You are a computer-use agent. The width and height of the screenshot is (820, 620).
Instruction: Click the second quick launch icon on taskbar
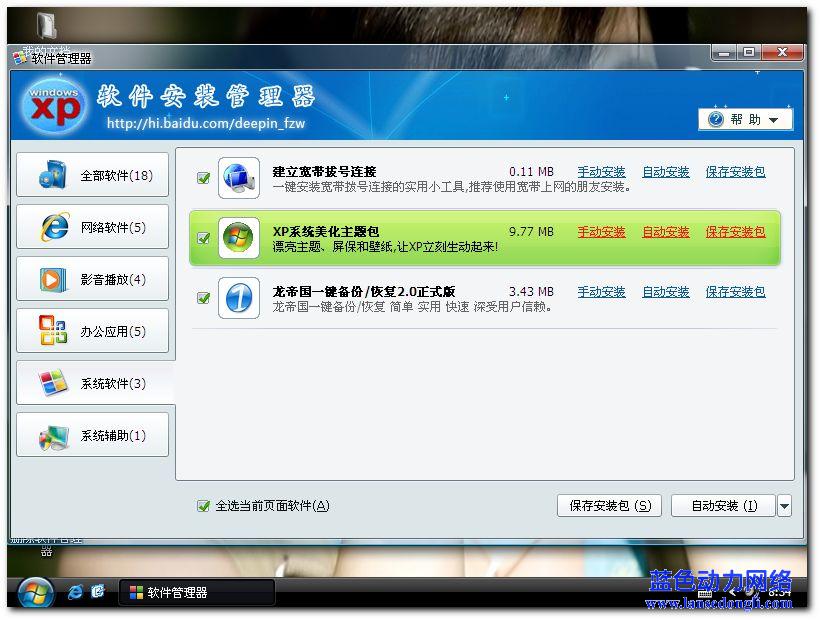point(98,592)
